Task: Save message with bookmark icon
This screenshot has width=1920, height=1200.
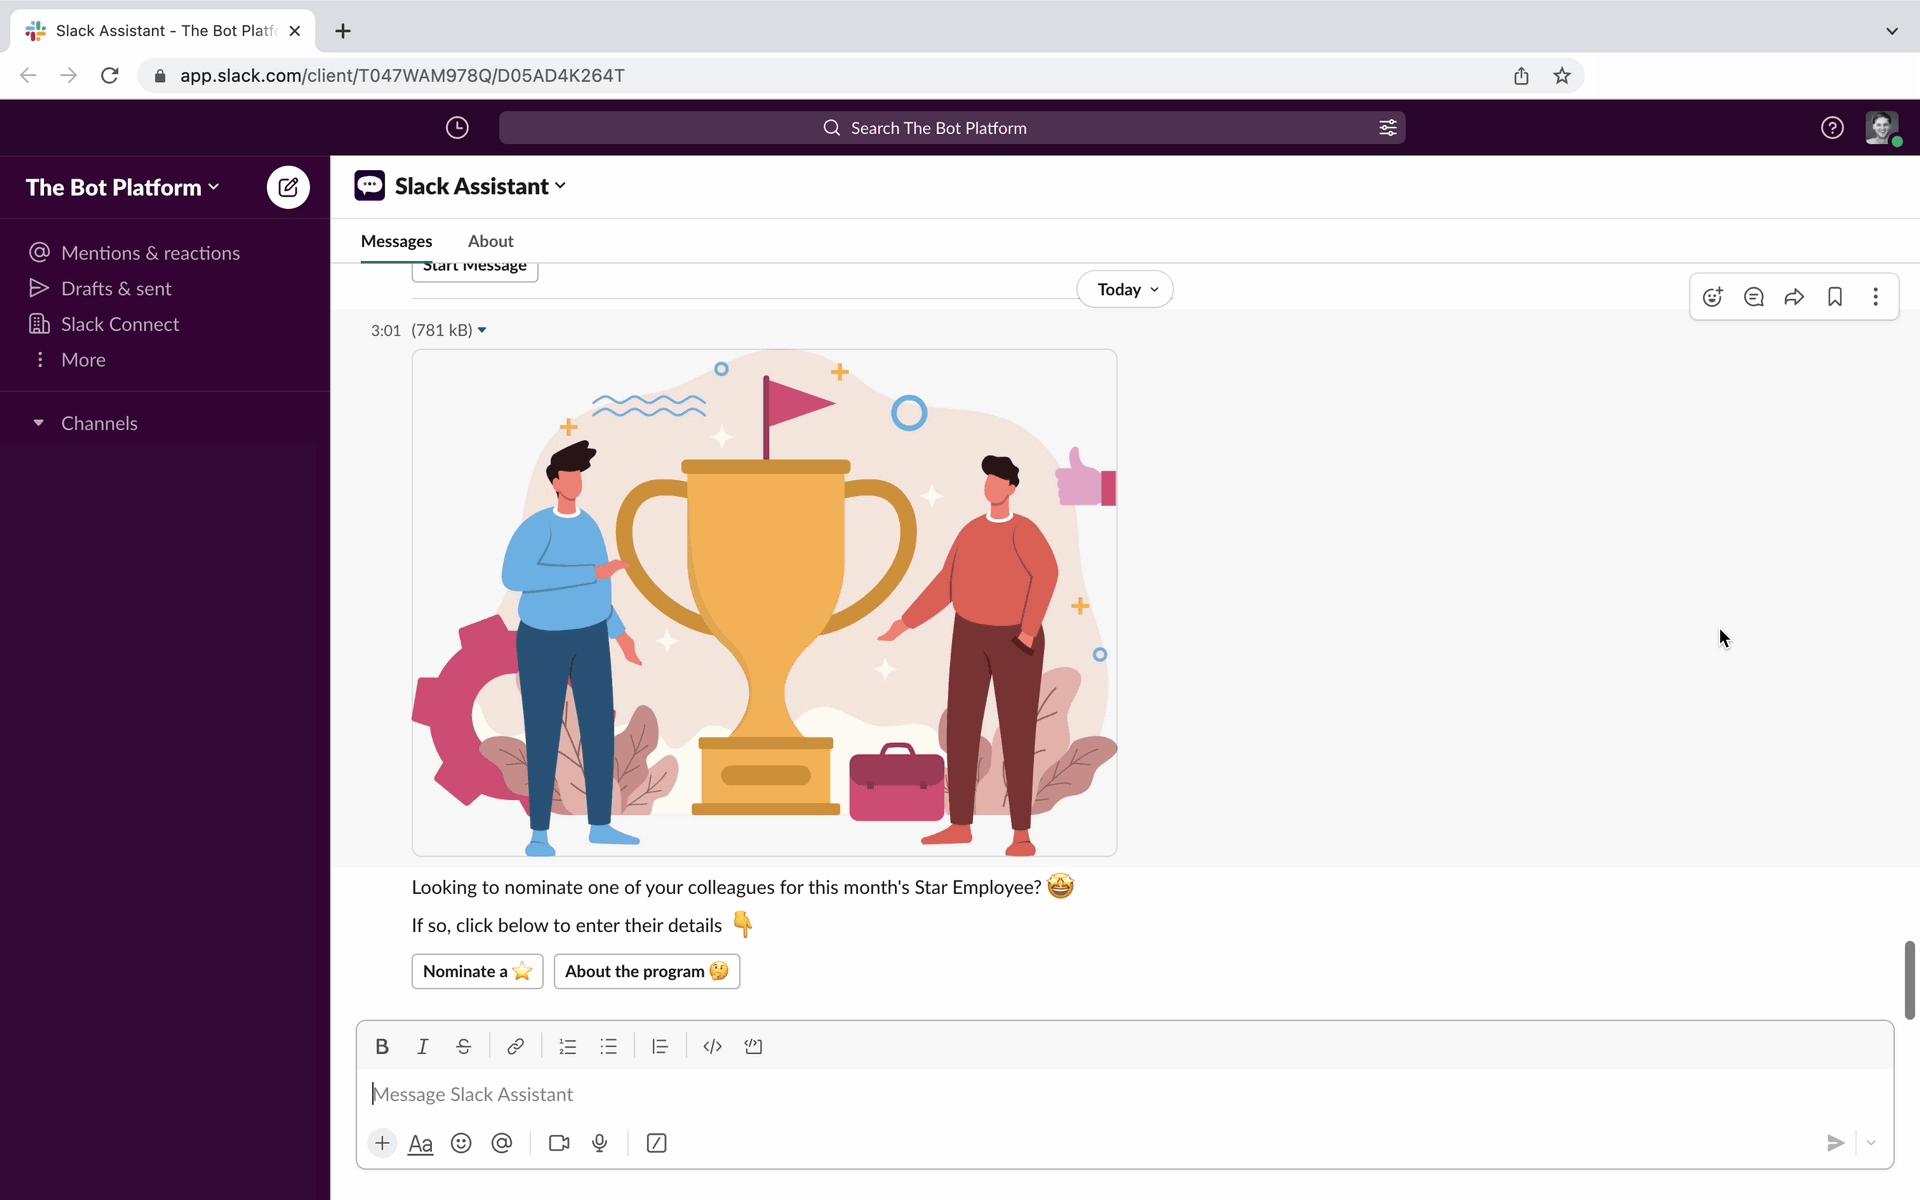Action: 1835,297
